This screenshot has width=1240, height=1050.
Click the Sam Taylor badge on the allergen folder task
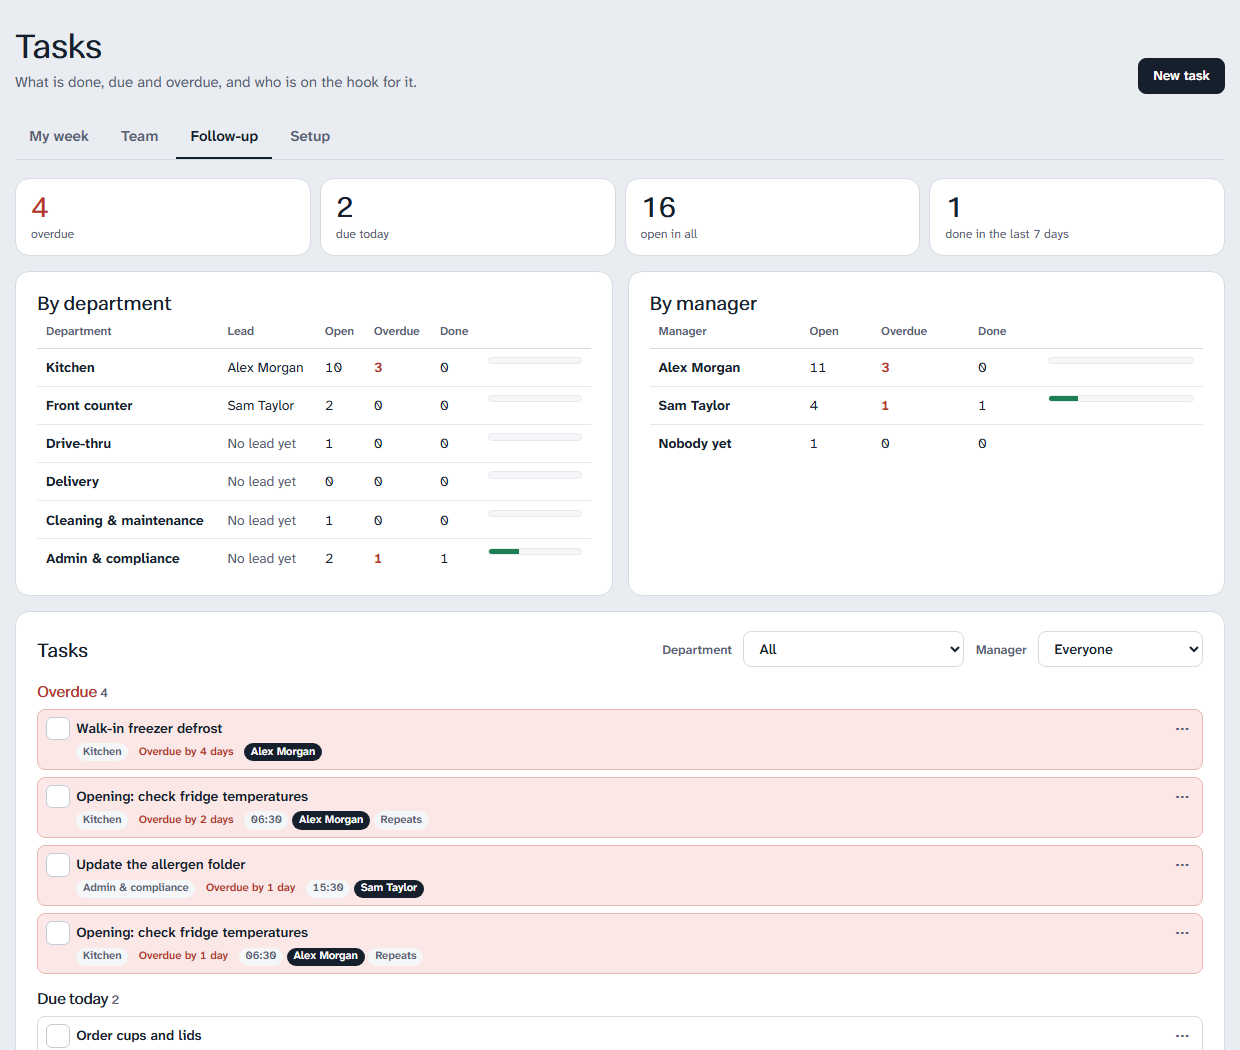tap(389, 888)
